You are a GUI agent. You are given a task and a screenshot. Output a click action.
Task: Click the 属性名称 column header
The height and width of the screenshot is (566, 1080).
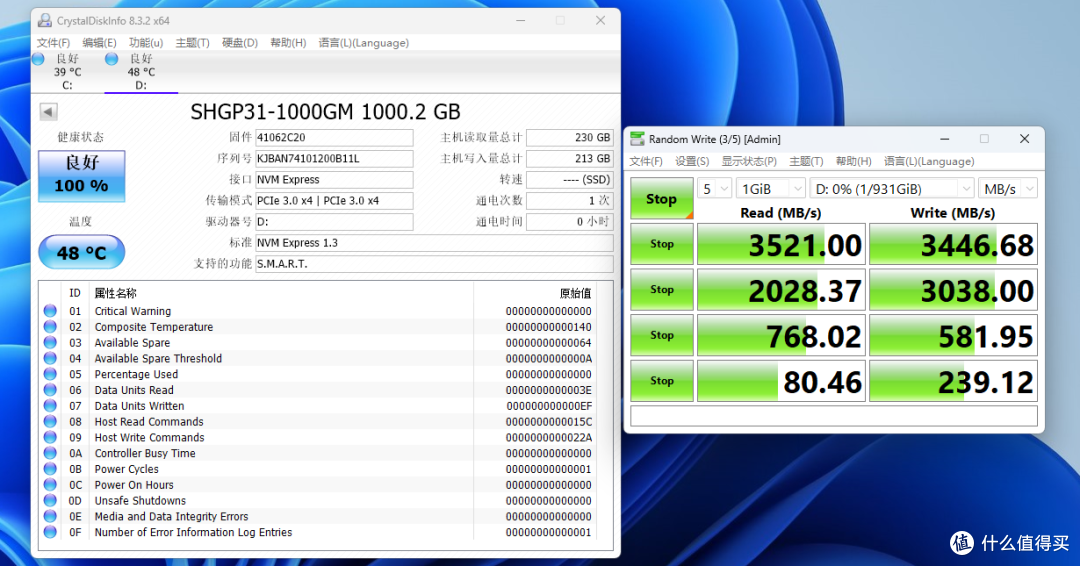(x=115, y=293)
